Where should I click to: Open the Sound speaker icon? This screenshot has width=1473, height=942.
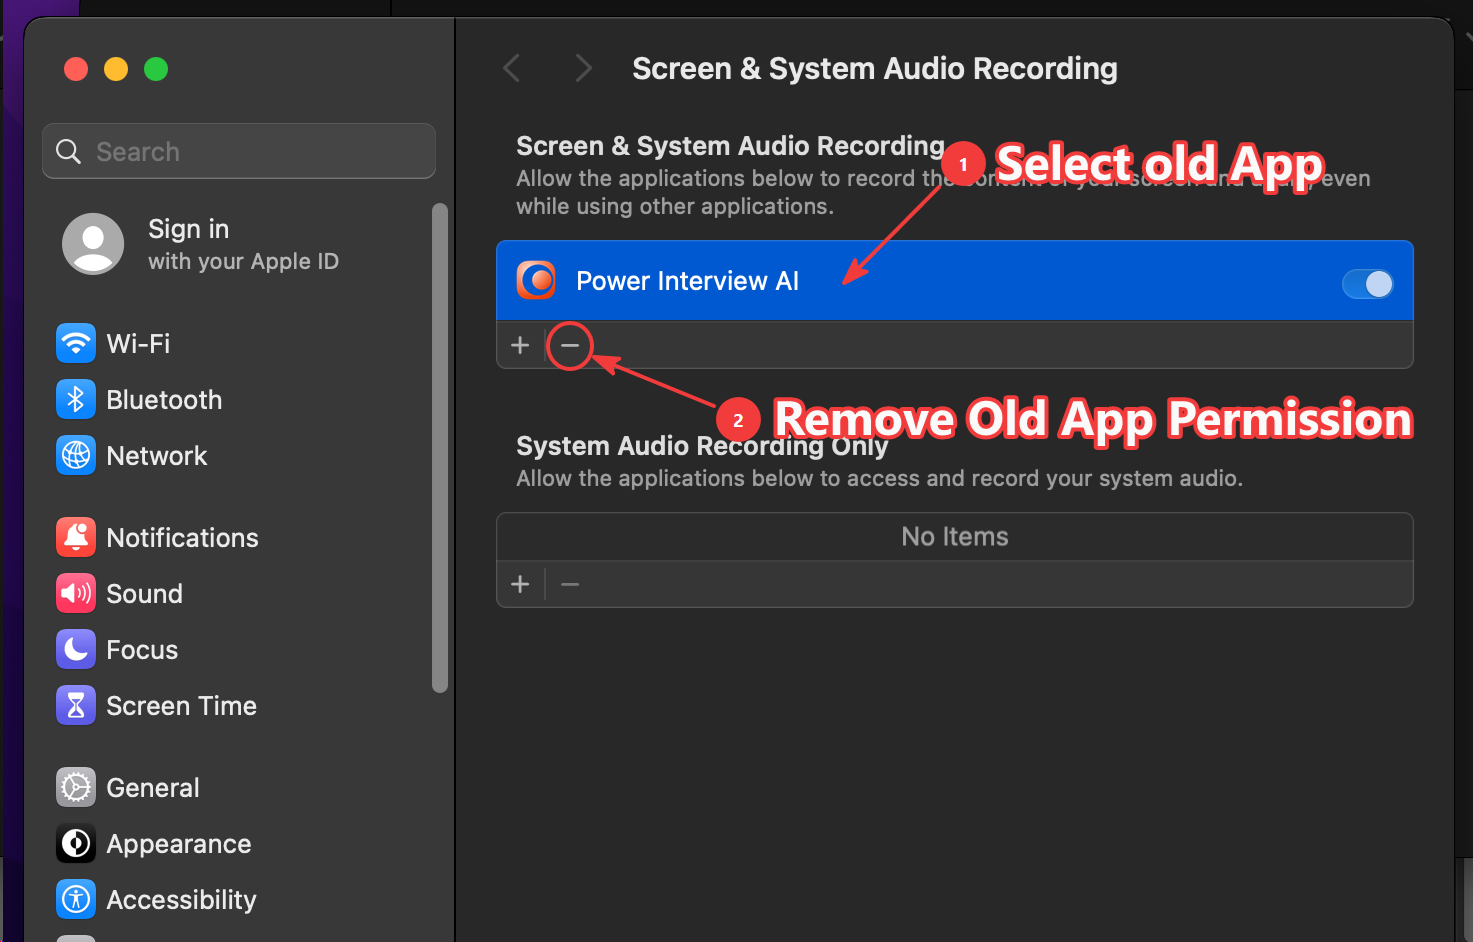click(76, 594)
